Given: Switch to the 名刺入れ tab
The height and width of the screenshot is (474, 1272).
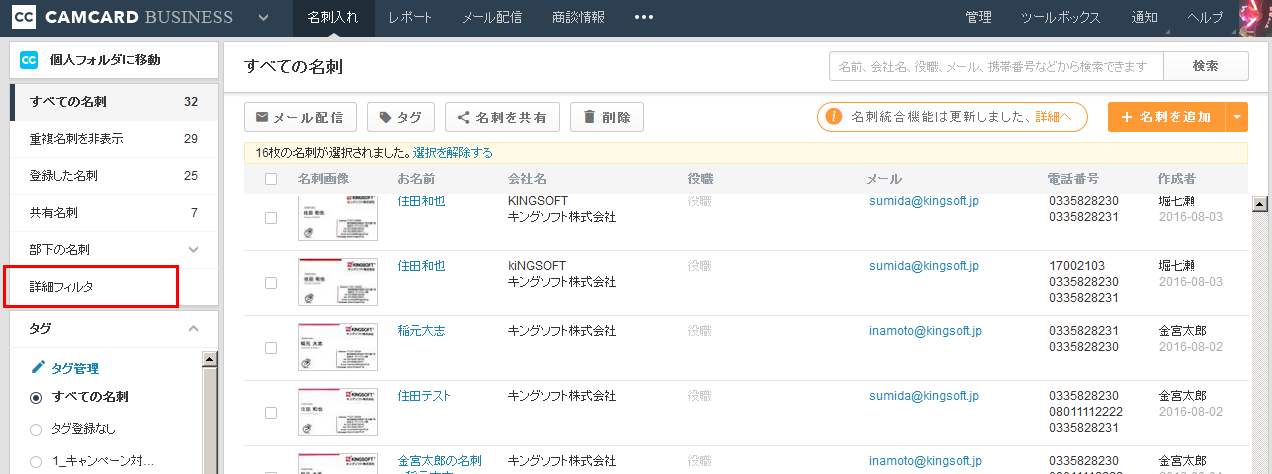Looking at the screenshot, I should coord(333,17).
